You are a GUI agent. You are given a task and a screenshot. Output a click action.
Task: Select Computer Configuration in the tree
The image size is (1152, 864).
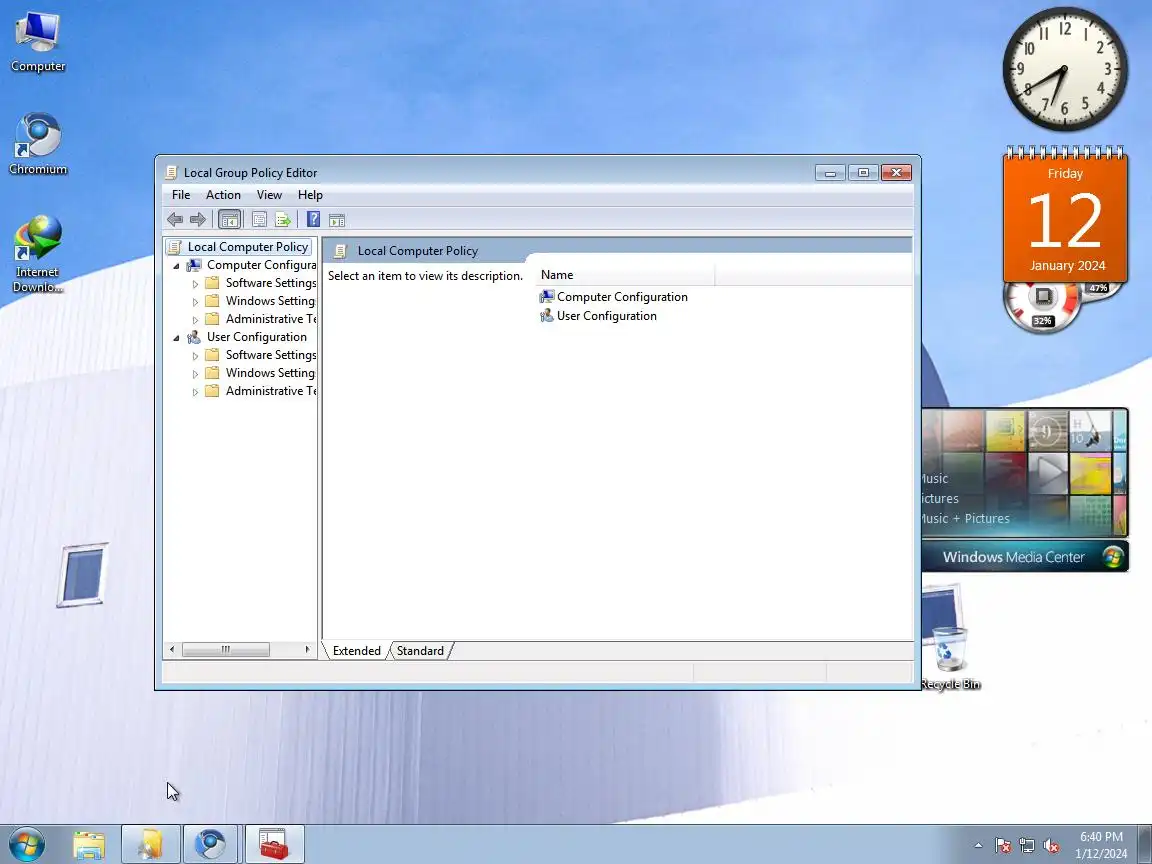click(262, 264)
